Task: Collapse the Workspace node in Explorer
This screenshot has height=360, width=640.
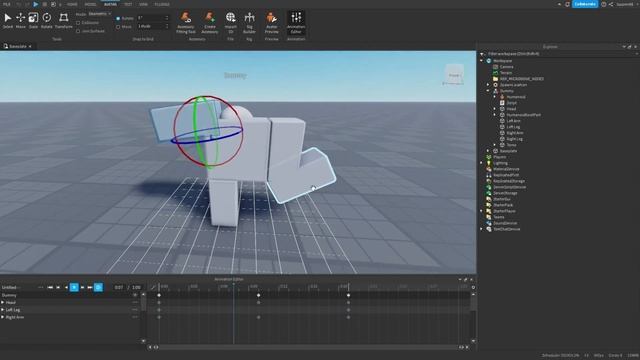Action: point(482,61)
